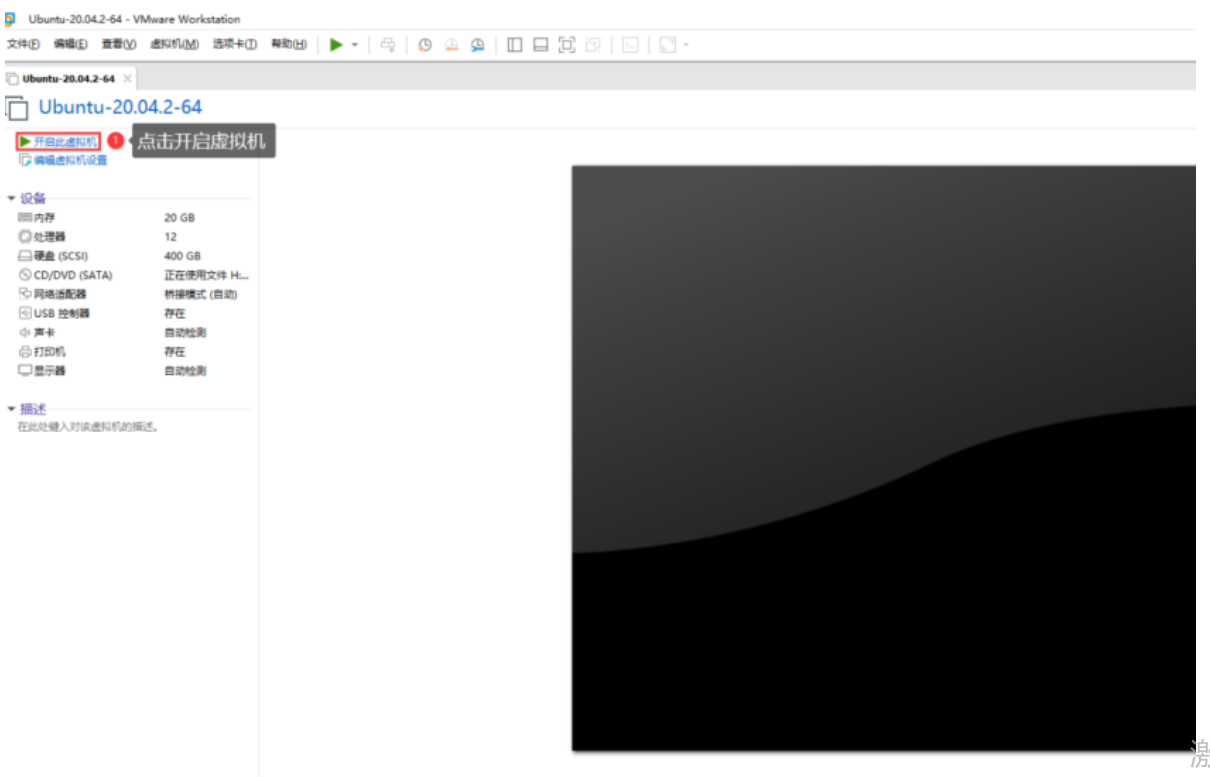Select the processor count 12
Image resolution: width=1210 pixels, height=777 pixels.
170,237
